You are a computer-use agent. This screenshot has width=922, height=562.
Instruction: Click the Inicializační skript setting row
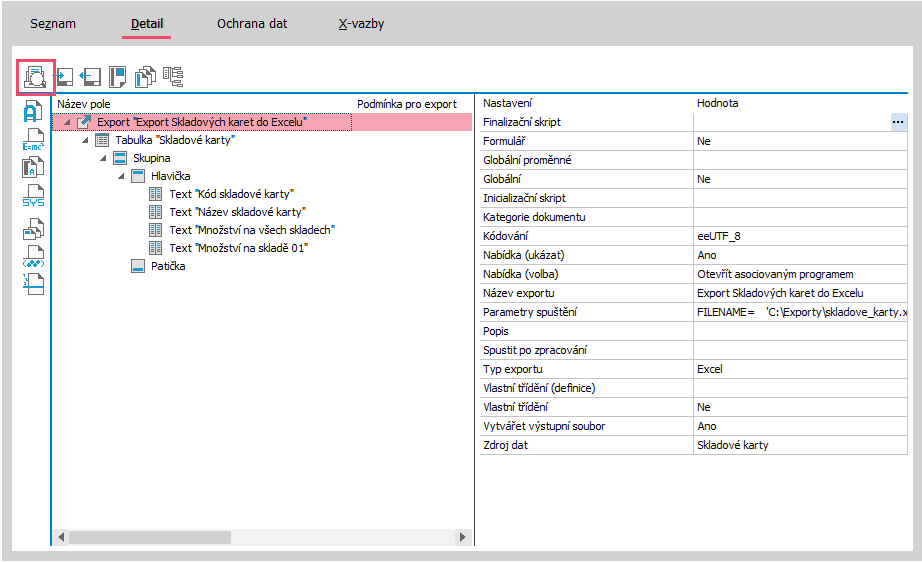point(693,198)
